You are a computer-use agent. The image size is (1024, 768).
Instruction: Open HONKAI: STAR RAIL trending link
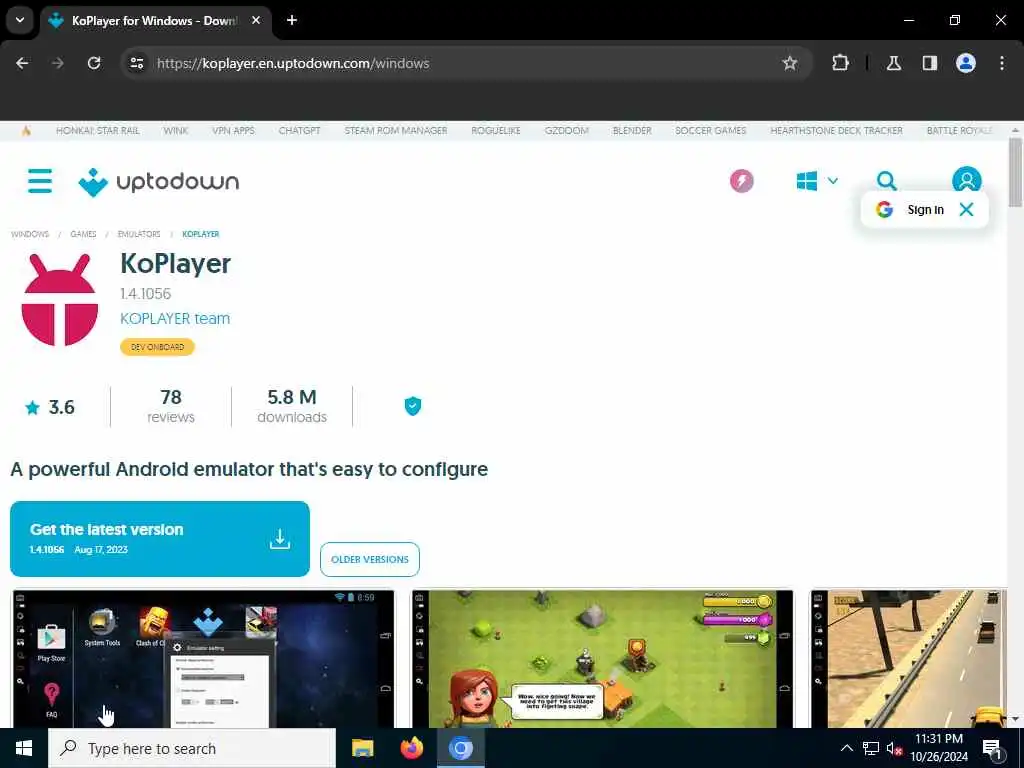click(97, 131)
